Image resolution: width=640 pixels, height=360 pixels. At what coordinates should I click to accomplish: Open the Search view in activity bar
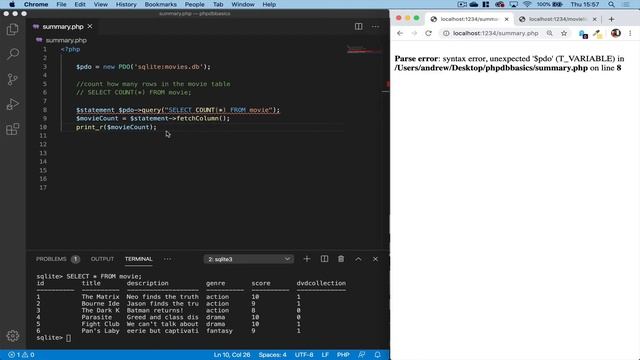coord(13,54)
